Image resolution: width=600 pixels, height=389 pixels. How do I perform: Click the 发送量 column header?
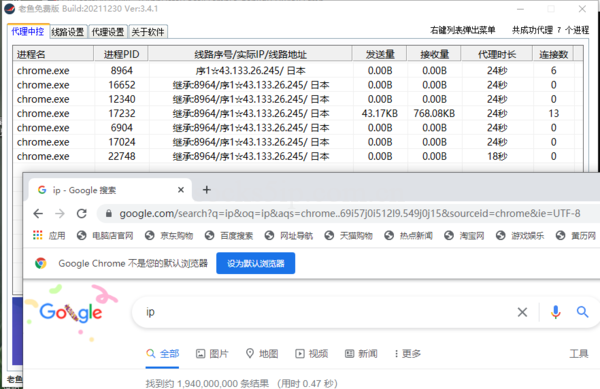[380, 54]
